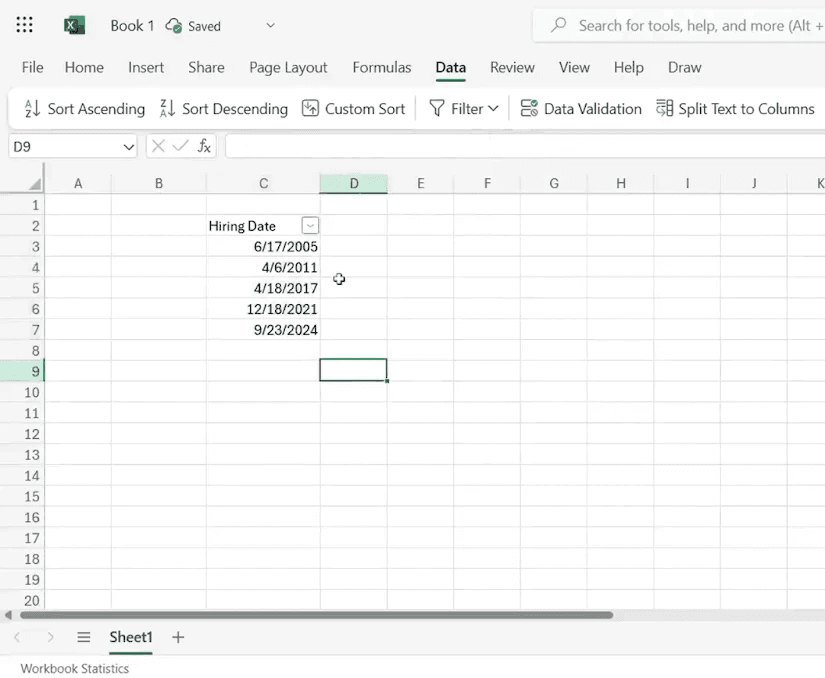The width and height of the screenshot is (825, 678).
Task: Select column D header
Action: click(354, 184)
